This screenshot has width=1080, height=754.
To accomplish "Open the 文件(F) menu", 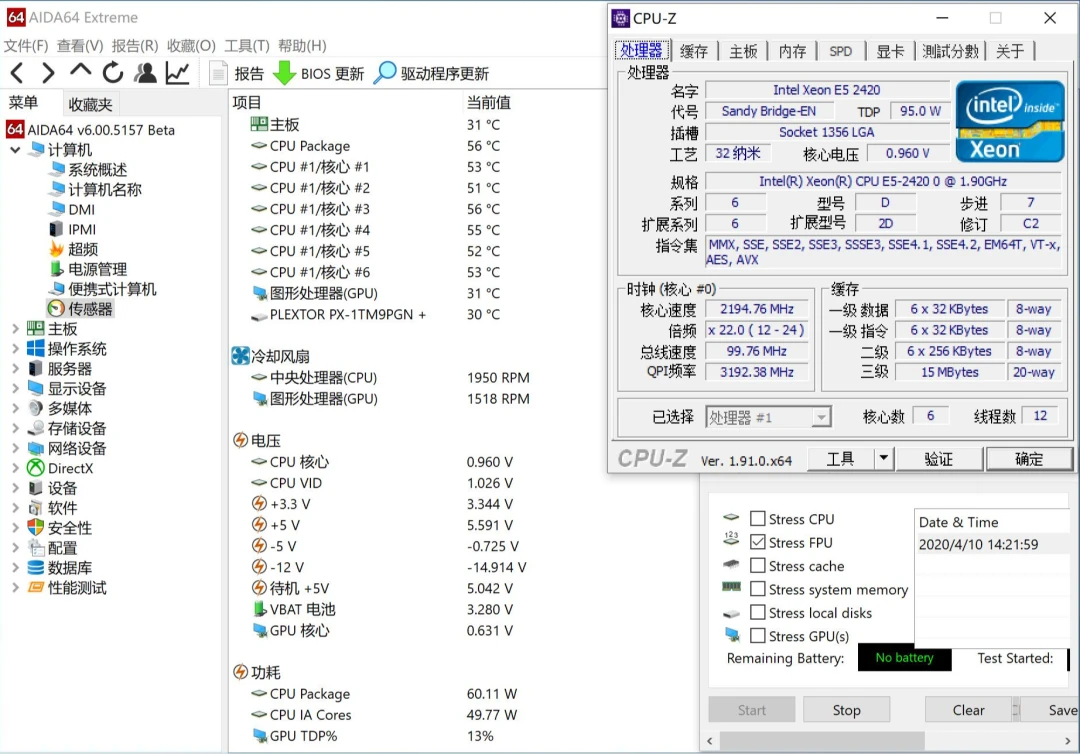I will 25,45.
